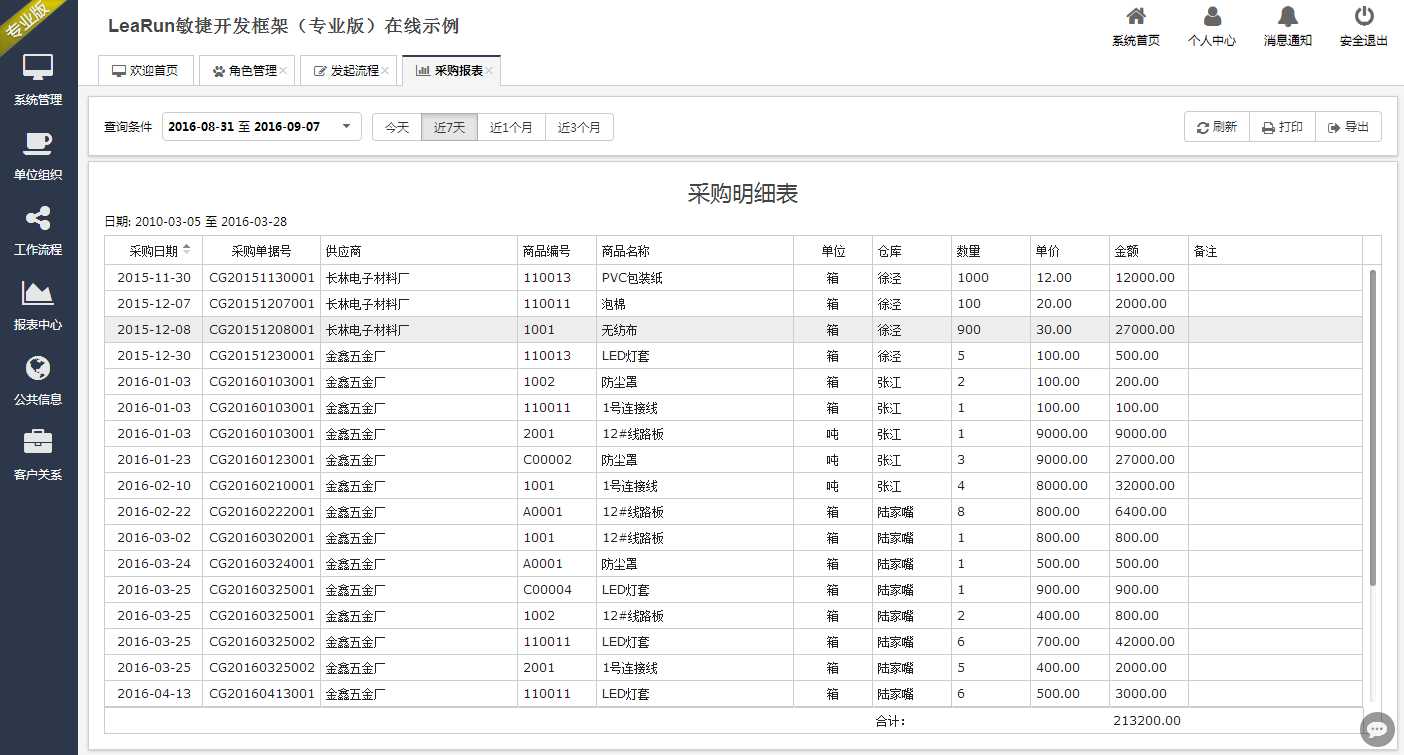
Task: Close the 角色管理 tab
Action: pyautogui.click(x=284, y=71)
